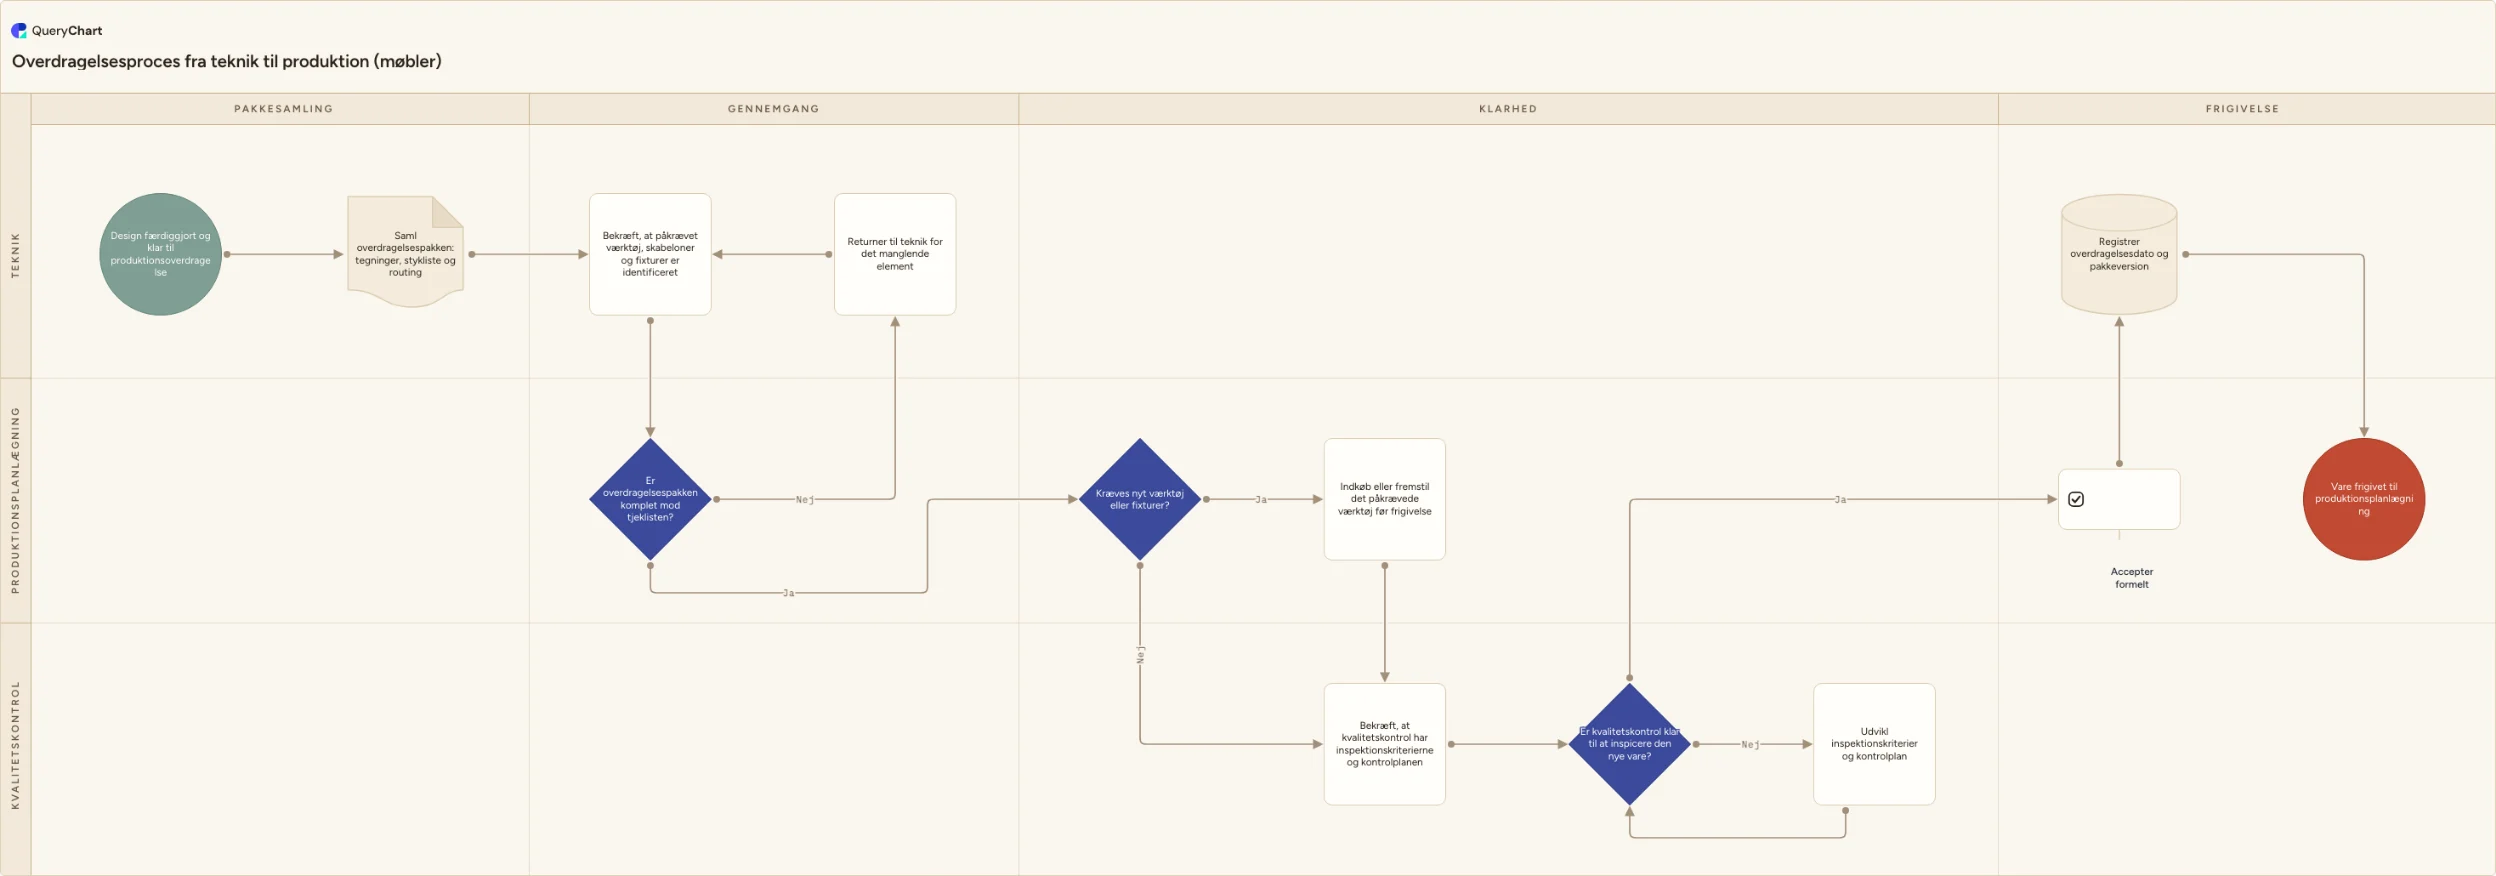2496x876 pixels.
Task: Click the diamond 'Kræves nyt værktøj eller fixturer?'
Action: [x=1139, y=499]
